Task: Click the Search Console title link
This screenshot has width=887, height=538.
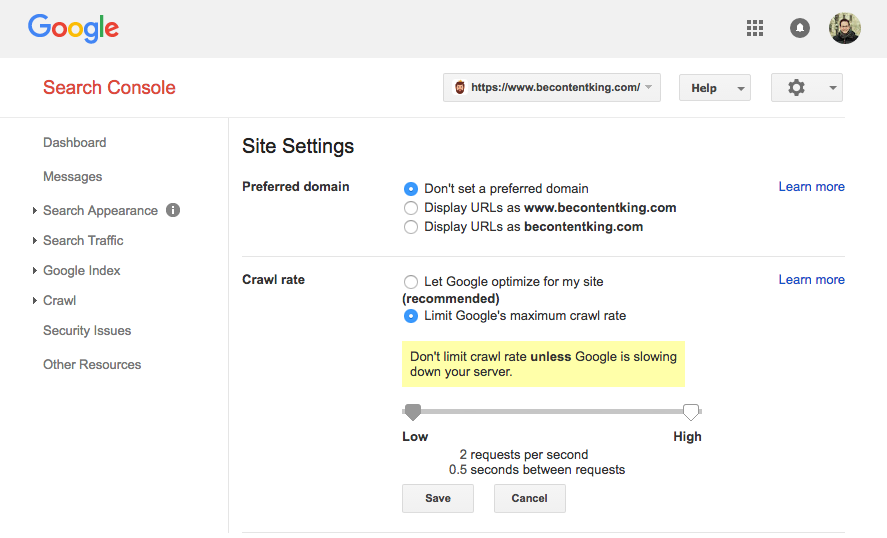Action: coord(109,88)
